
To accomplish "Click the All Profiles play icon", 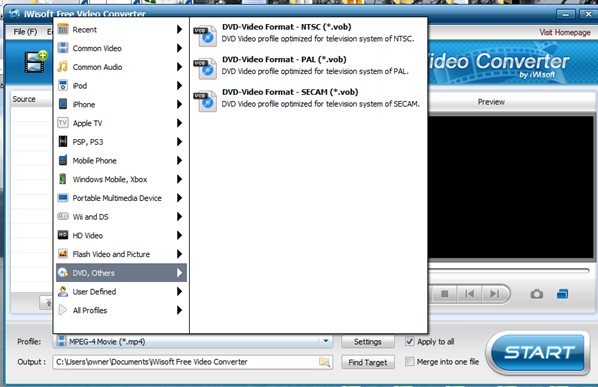I will pos(63,310).
